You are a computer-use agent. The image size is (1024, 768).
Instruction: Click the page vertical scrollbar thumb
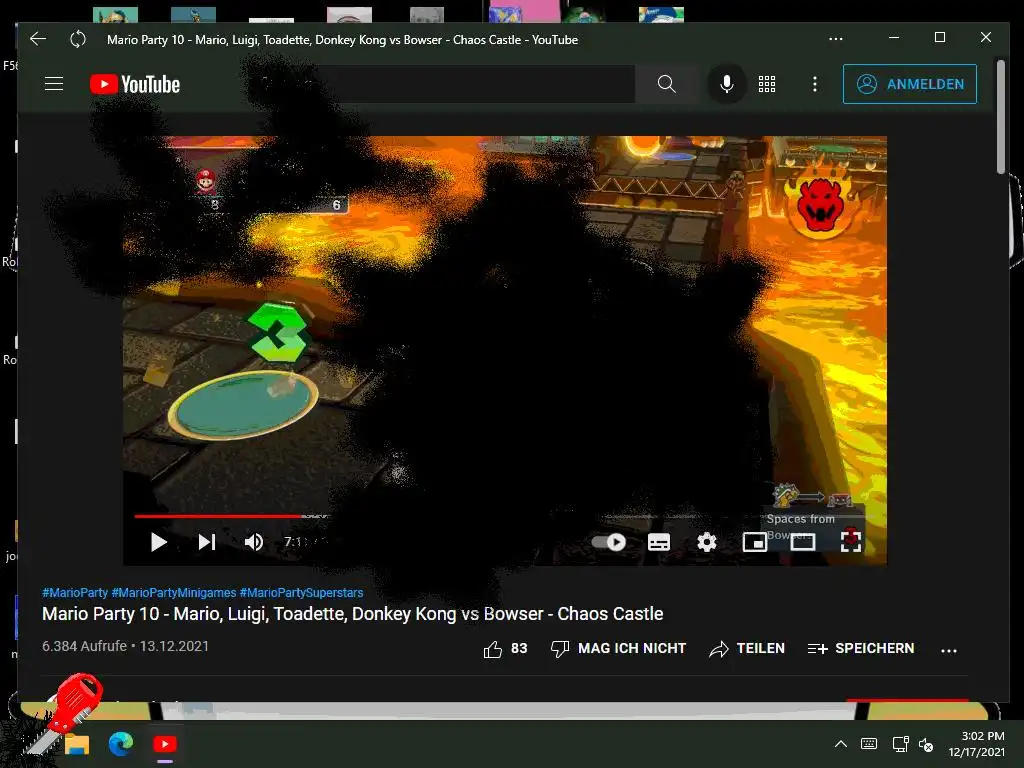pos(1001,118)
